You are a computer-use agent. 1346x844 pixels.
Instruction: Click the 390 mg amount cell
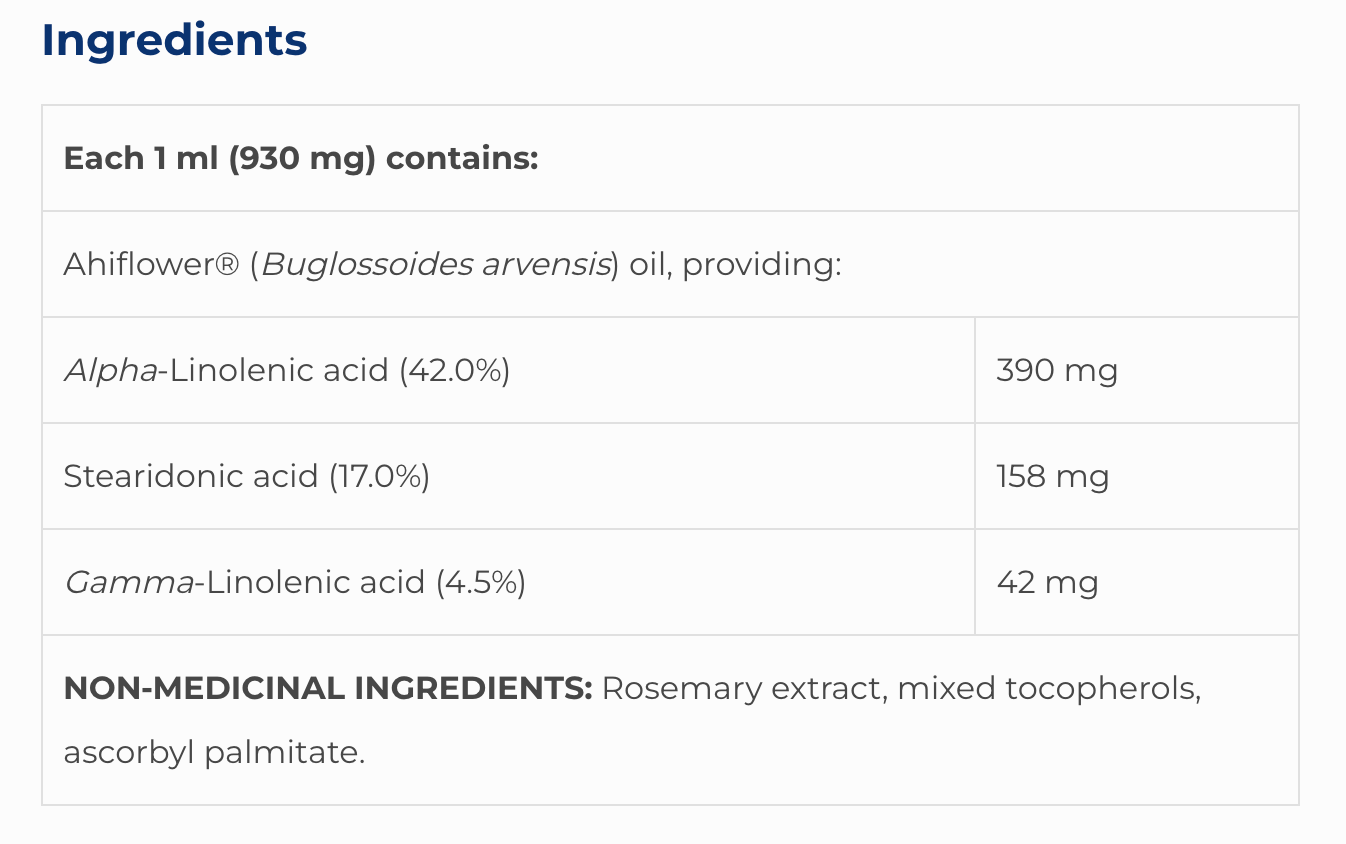coord(1057,371)
